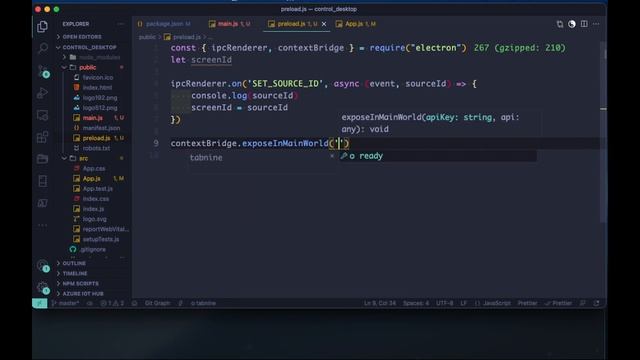Open logo512.png file
Viewport: 640px width, 360px height.
[100, 108]
